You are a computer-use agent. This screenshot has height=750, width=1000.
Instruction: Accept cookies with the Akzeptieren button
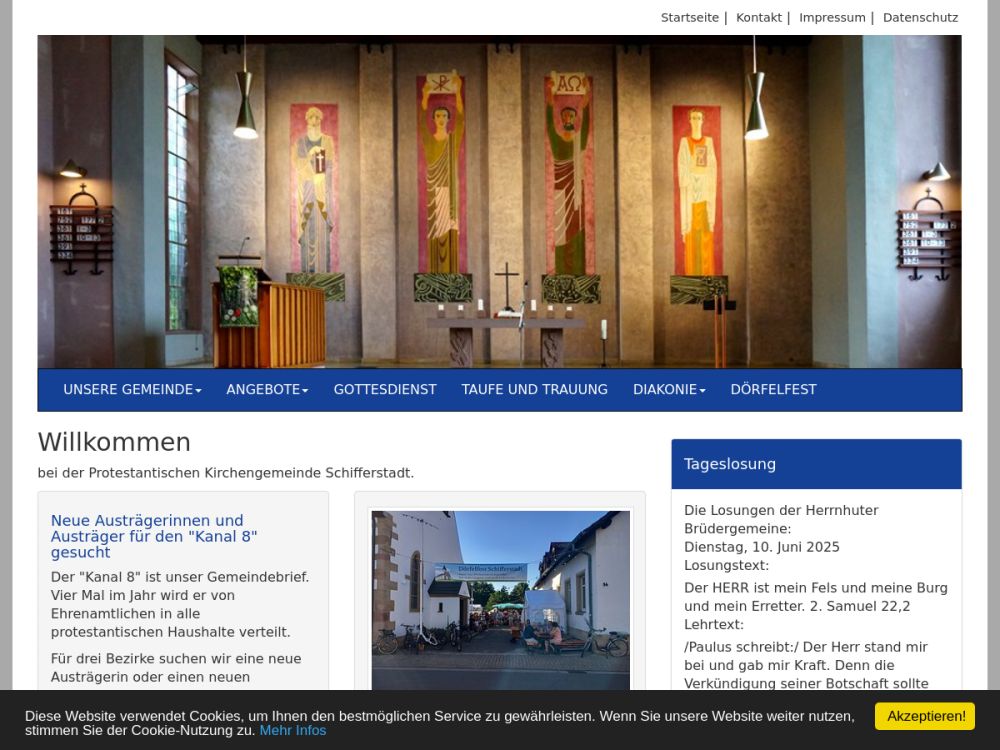tap(924, 716)
